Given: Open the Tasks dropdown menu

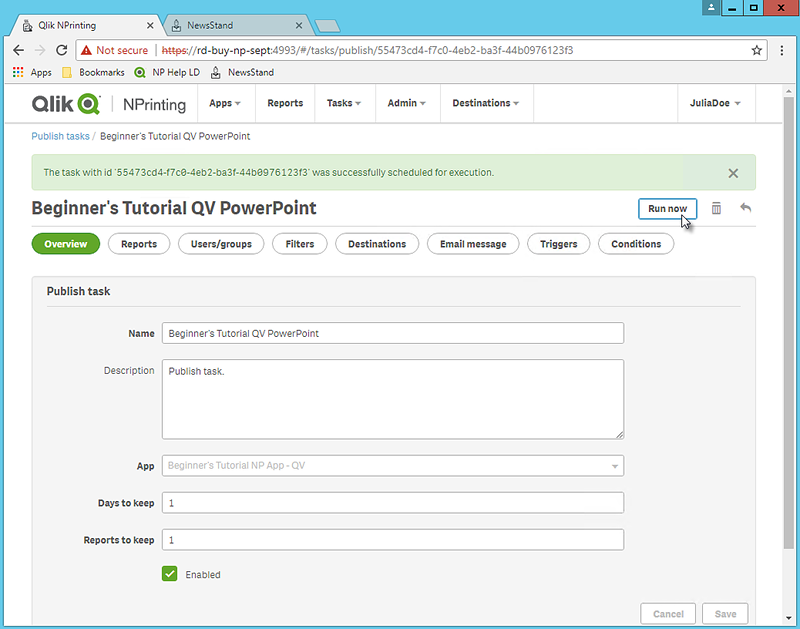Looking at the screenshot, I should point(344,103).
